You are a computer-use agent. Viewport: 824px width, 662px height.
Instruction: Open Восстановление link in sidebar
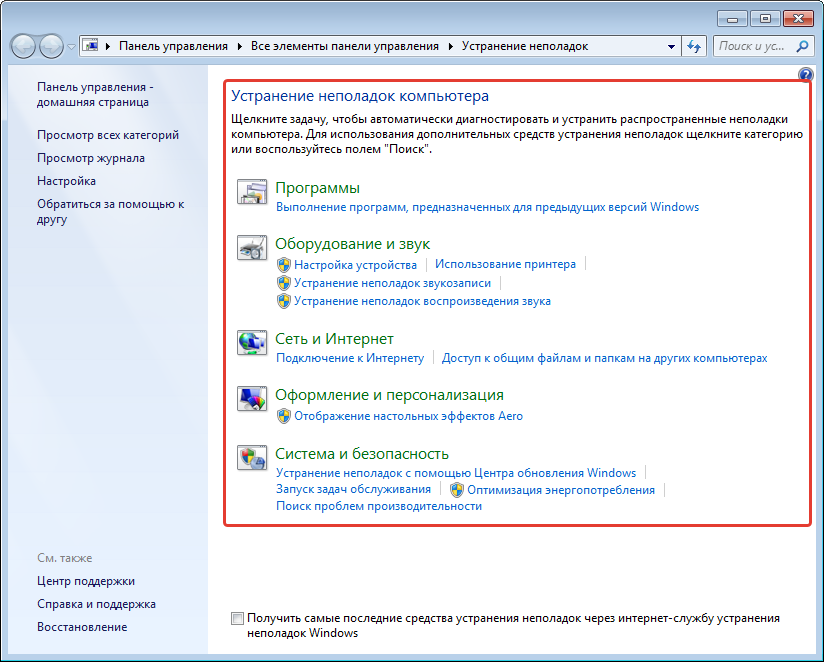click(82, 627)
